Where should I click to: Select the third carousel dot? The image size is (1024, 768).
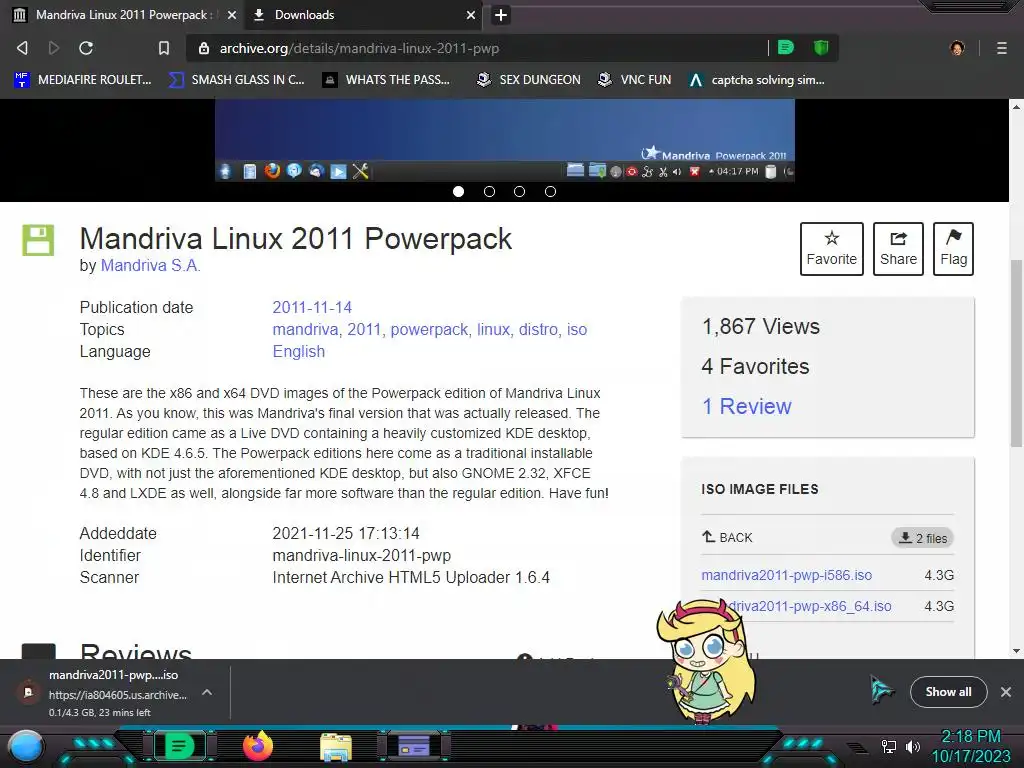pos(519,191)
